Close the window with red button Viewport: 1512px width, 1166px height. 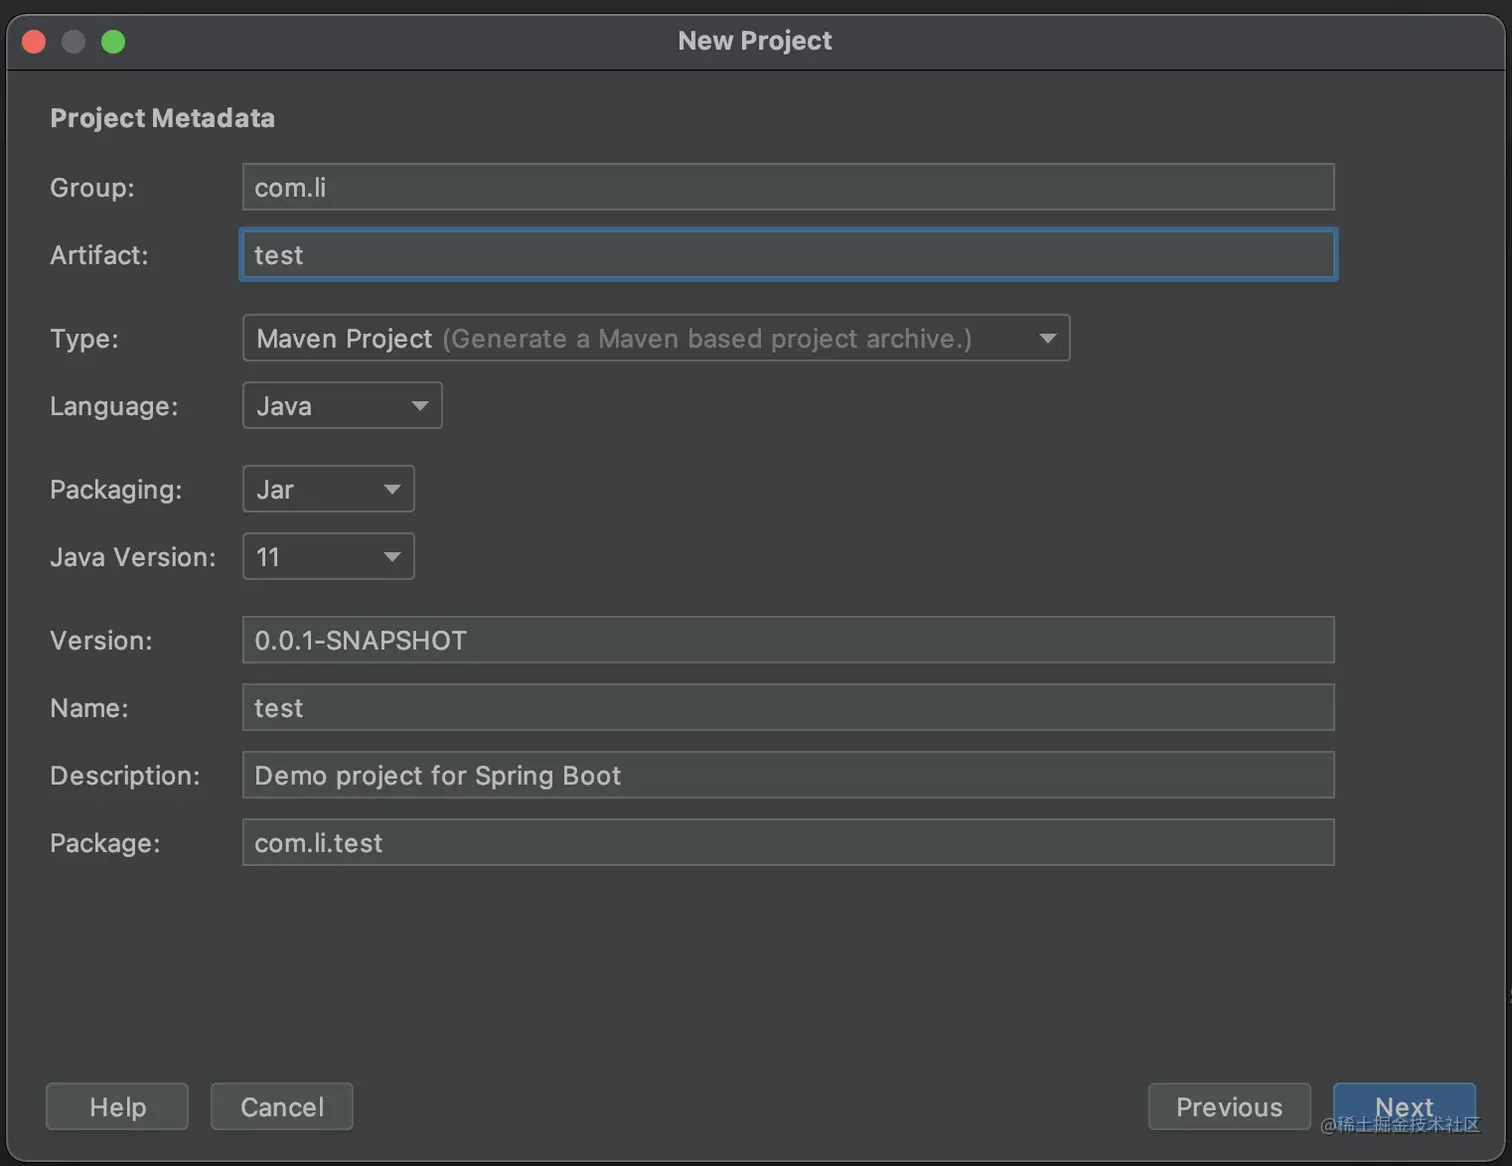(x=34, y=41)
